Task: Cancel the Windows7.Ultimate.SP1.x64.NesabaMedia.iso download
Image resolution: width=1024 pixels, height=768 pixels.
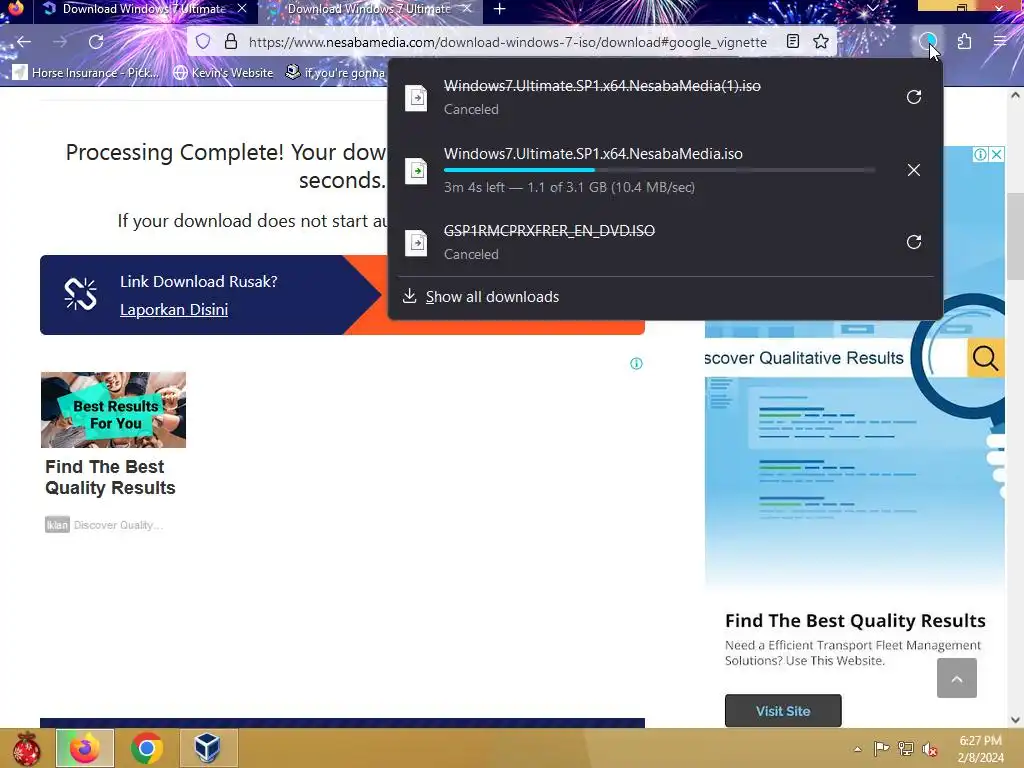Action: 914,170
